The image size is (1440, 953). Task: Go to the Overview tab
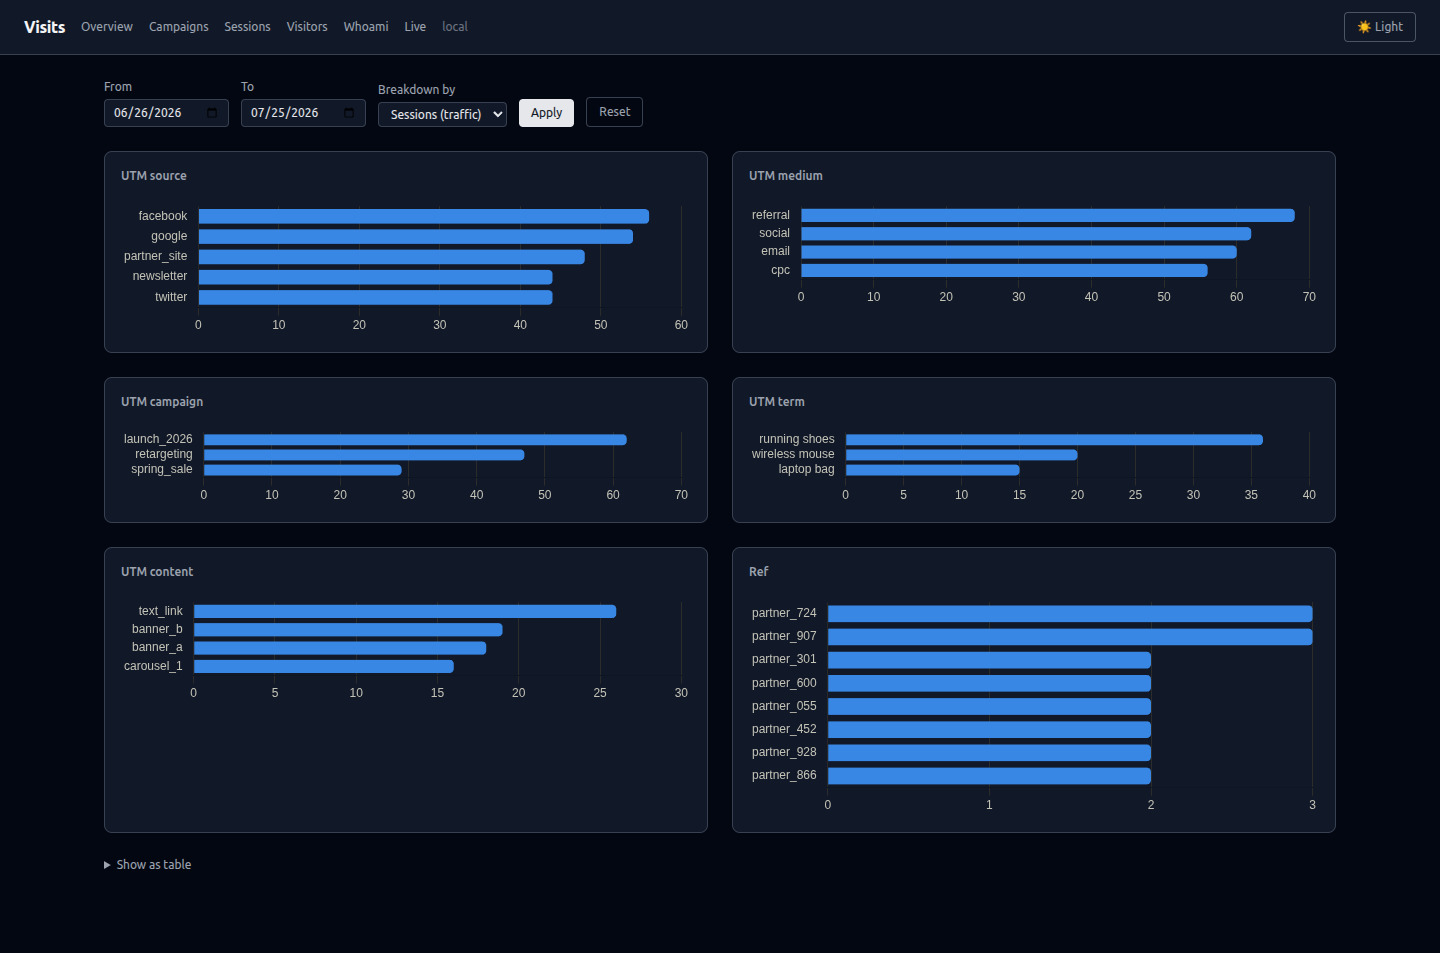click(x=107, y=27)
